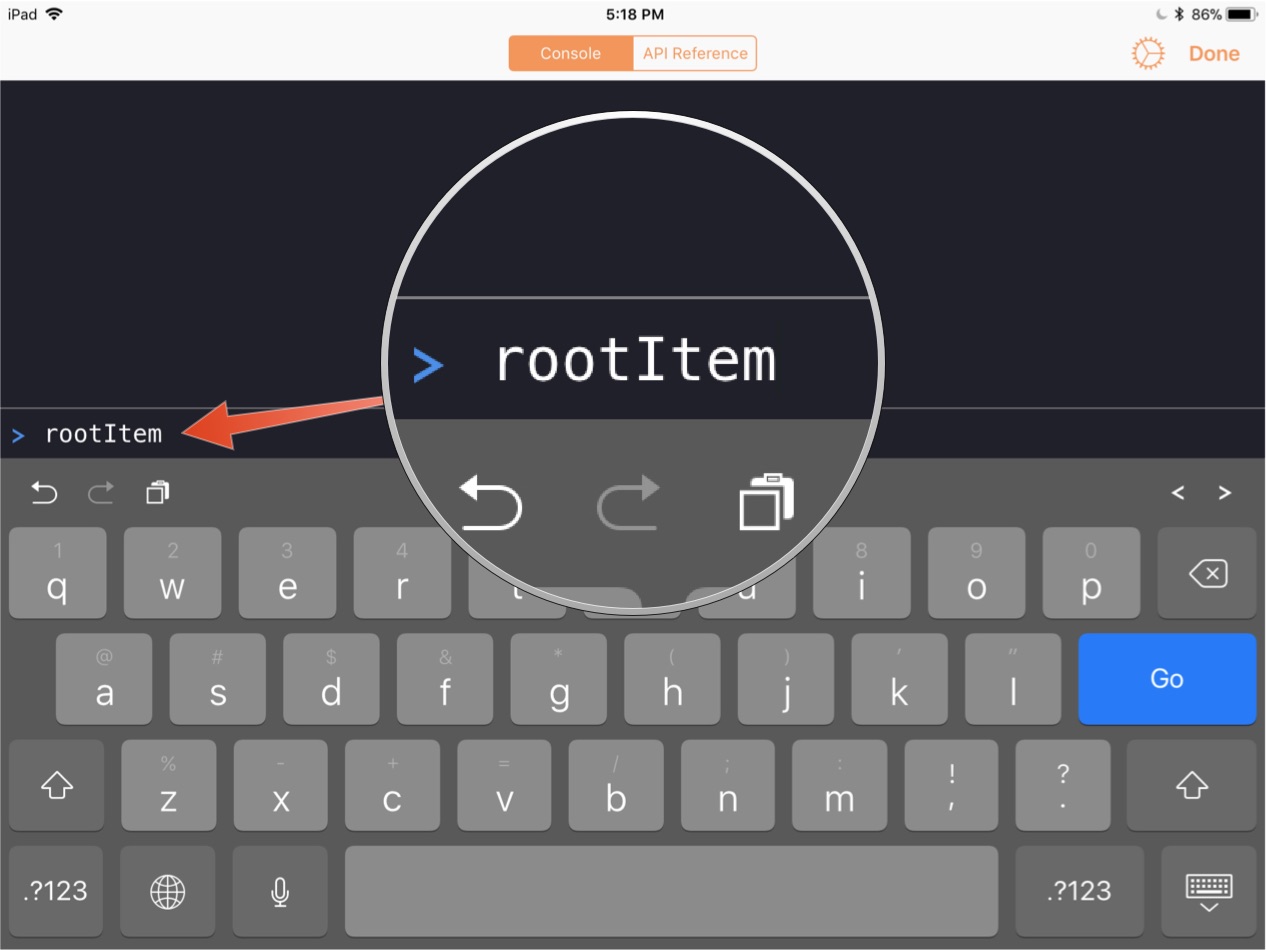Tap the undo arrow above the keyboard
Viewport: 1266px width, 950px height.
[44, 492]
